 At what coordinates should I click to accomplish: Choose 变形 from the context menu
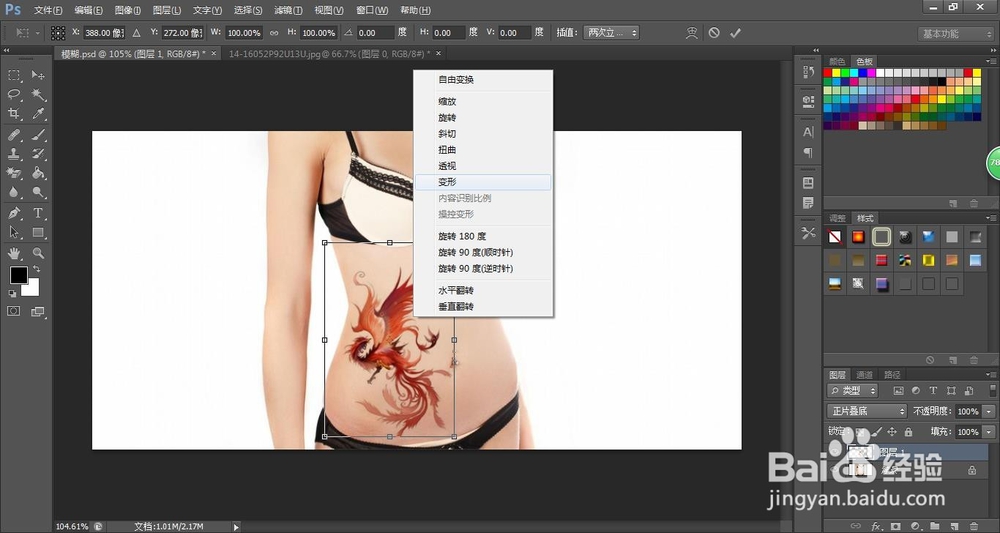click(483, 182)
